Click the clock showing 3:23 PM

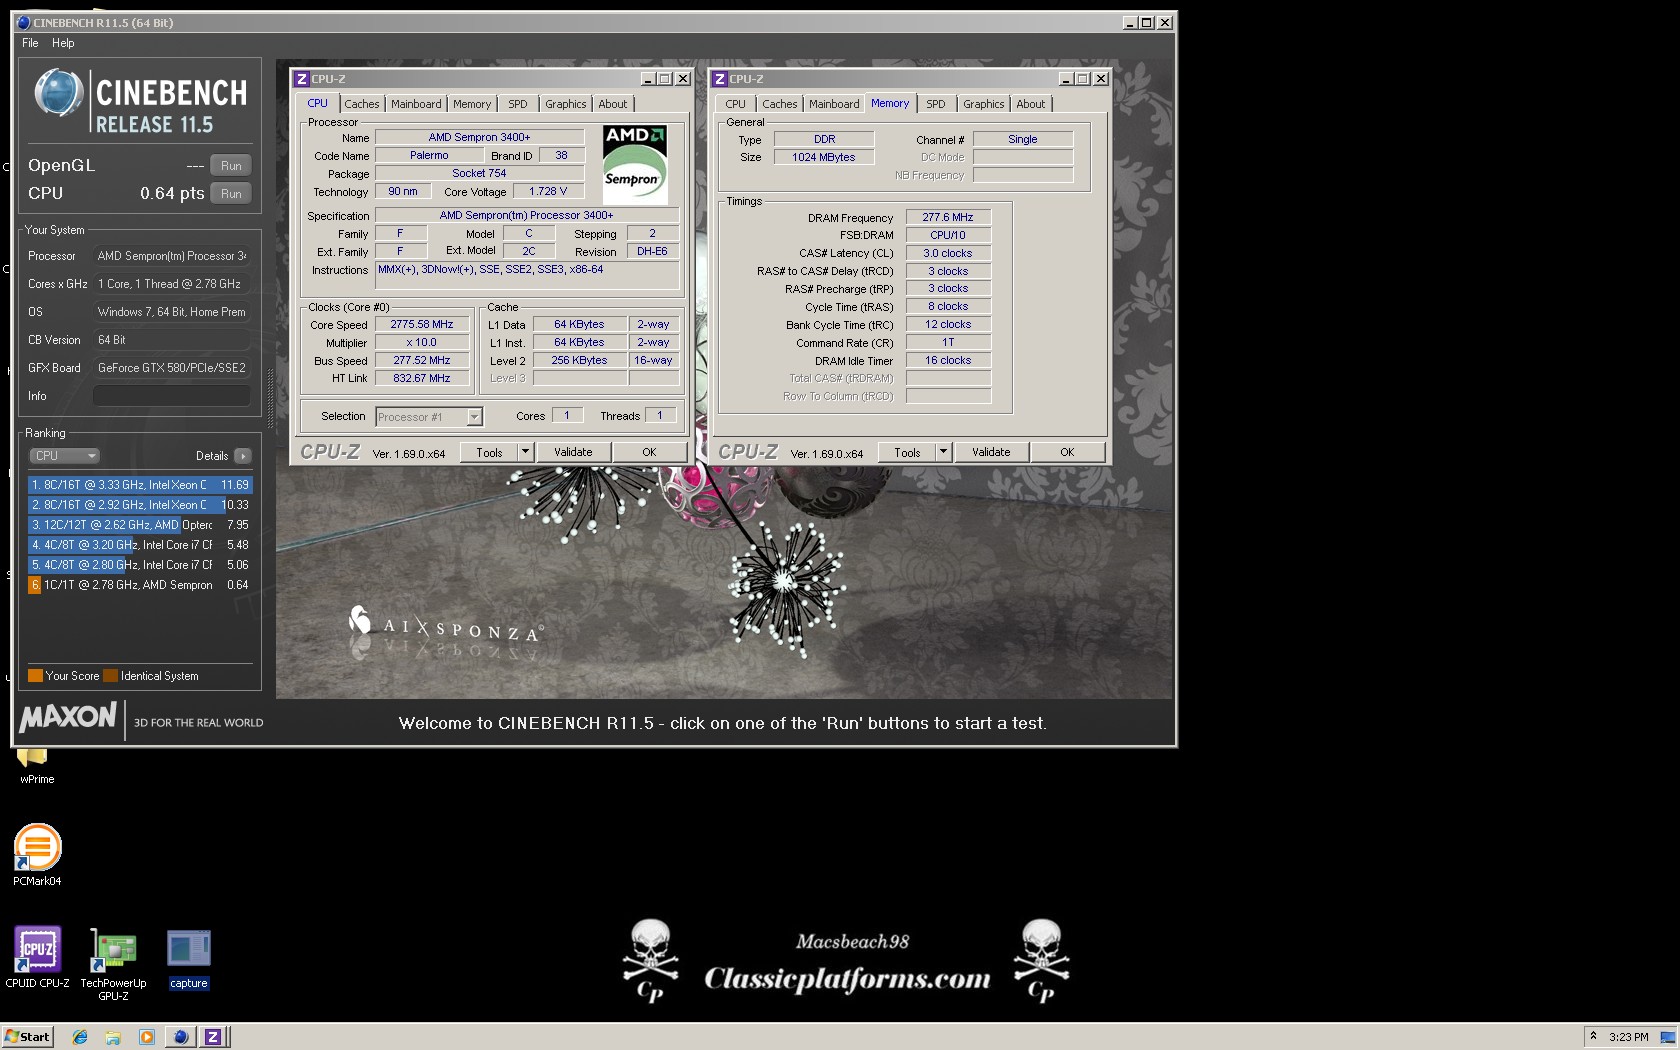1628,1037
